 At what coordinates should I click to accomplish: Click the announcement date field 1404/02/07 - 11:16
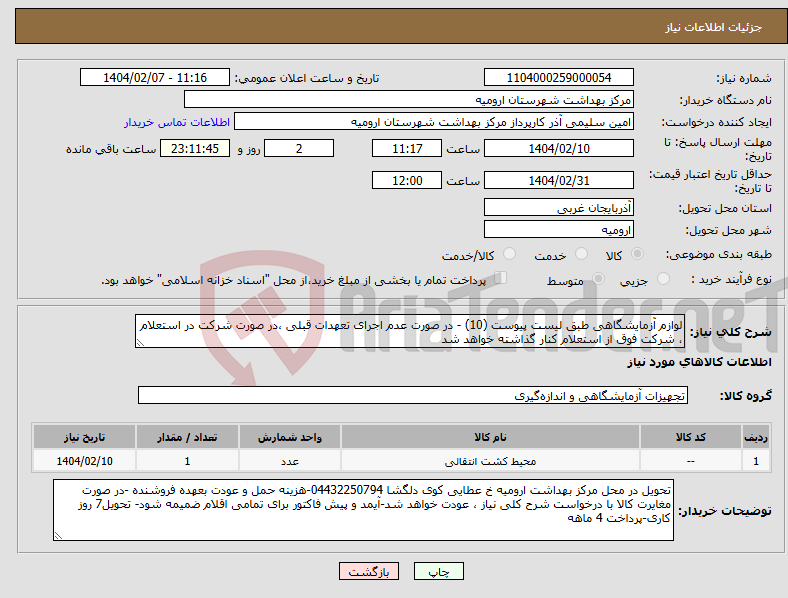click(x=155, y=78)
